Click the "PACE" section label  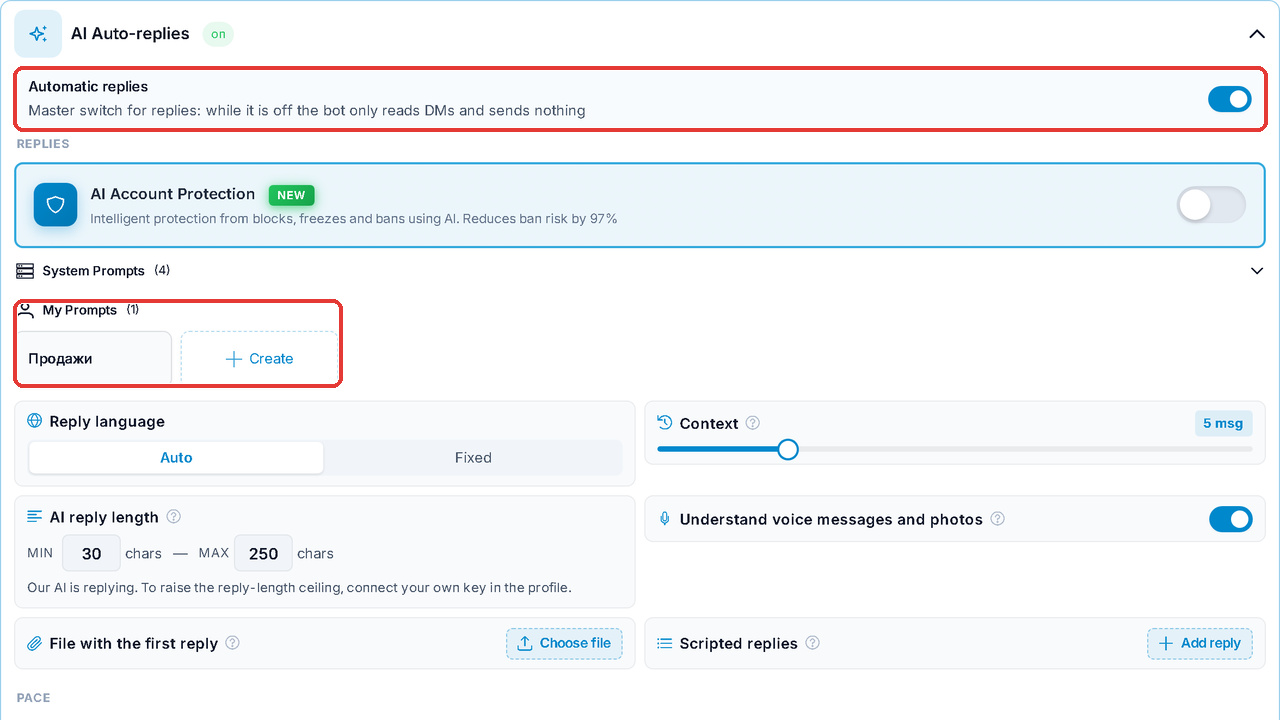click(33, 698)
